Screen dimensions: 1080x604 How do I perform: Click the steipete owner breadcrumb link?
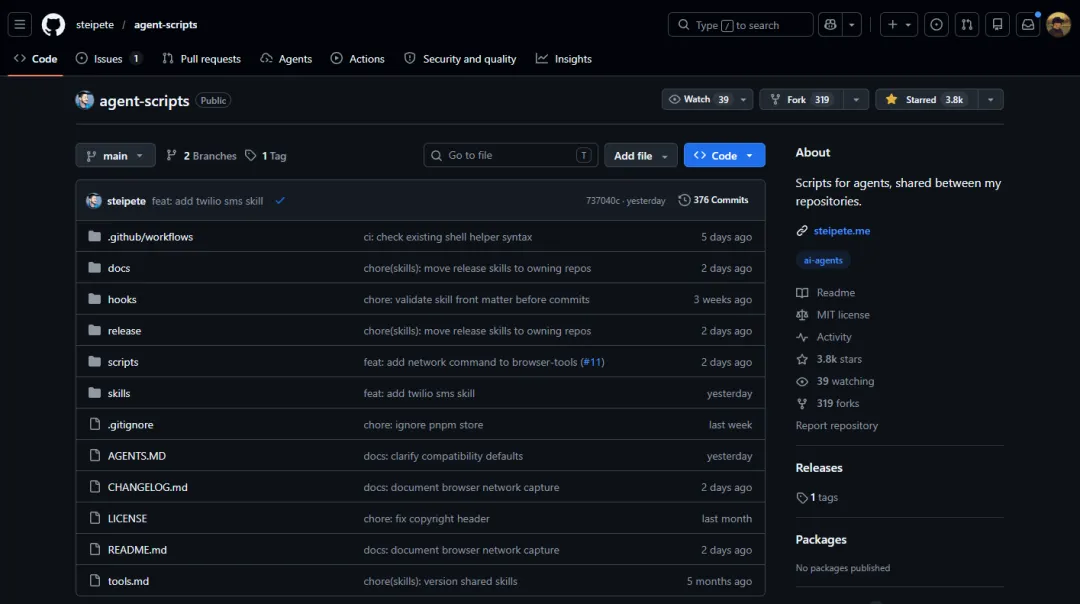point(95,25)
